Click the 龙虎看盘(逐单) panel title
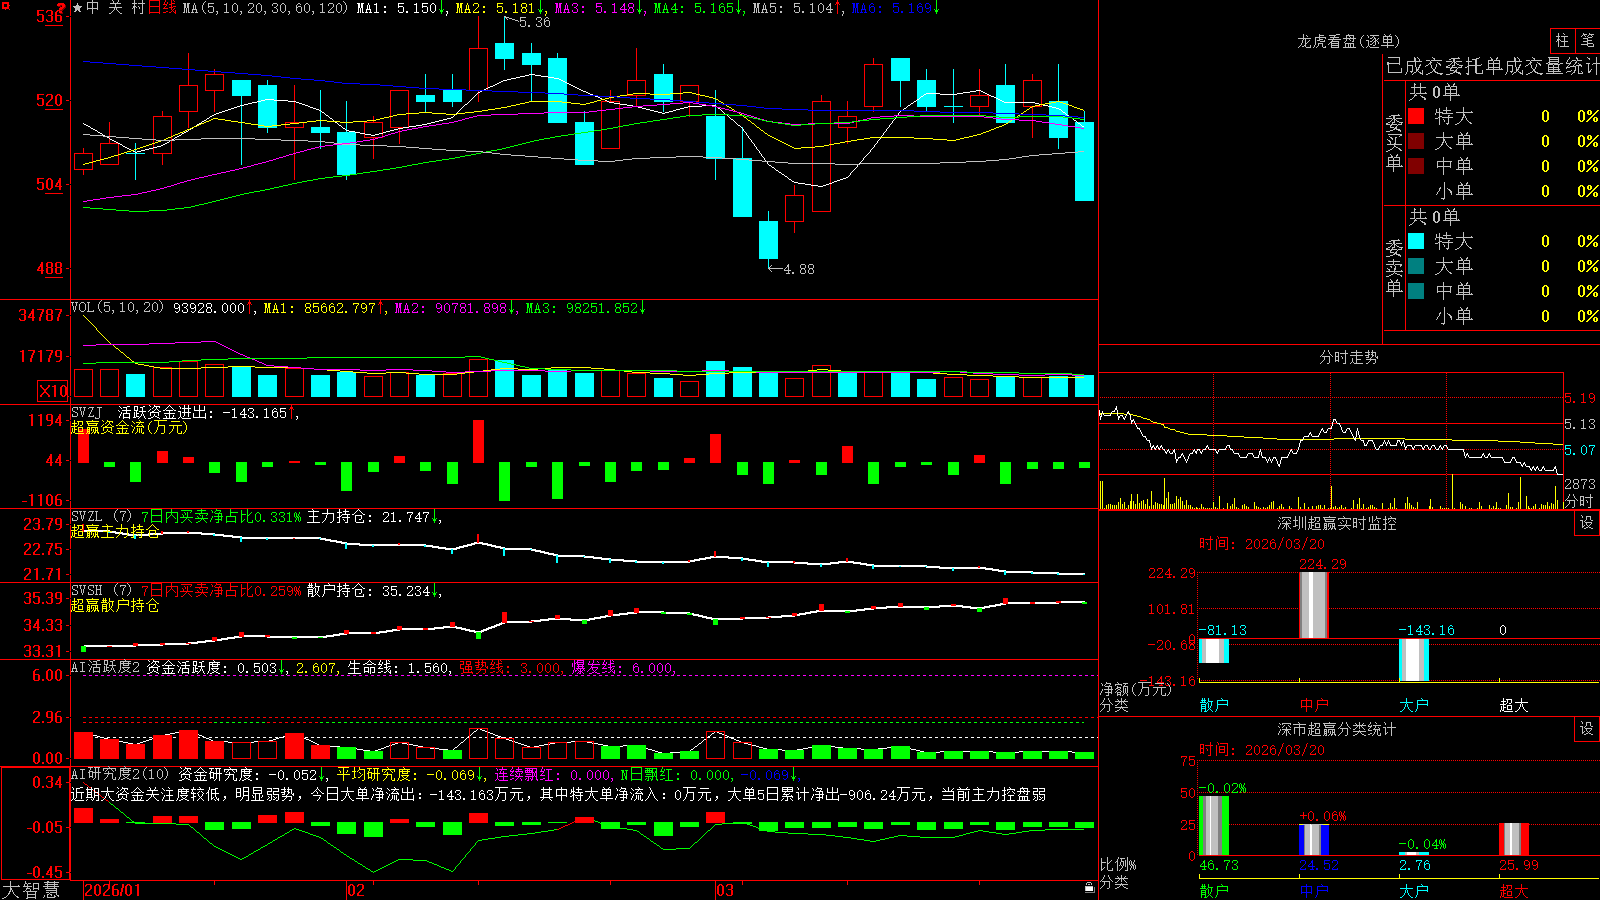Viewport: 1600px width, 900px height. pos(1348,41)
